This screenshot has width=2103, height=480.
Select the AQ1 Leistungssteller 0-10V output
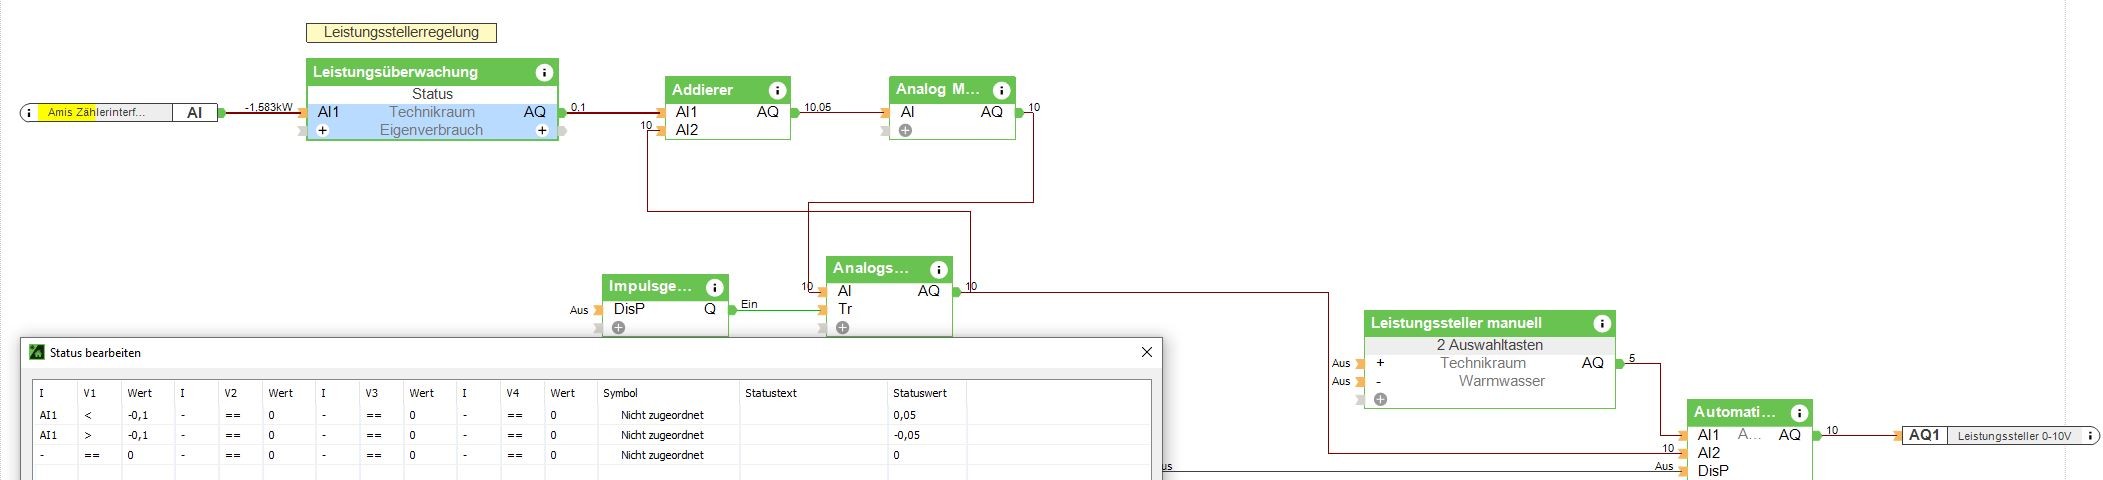2001,436
